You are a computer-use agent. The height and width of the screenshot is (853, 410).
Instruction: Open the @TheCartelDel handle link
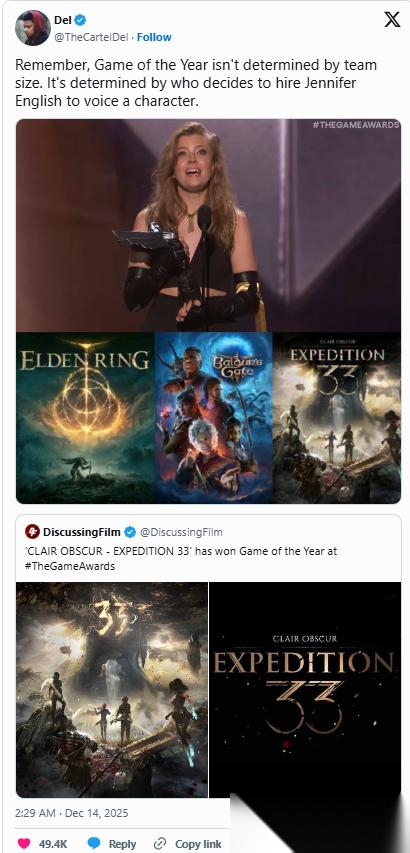[92, 37]
